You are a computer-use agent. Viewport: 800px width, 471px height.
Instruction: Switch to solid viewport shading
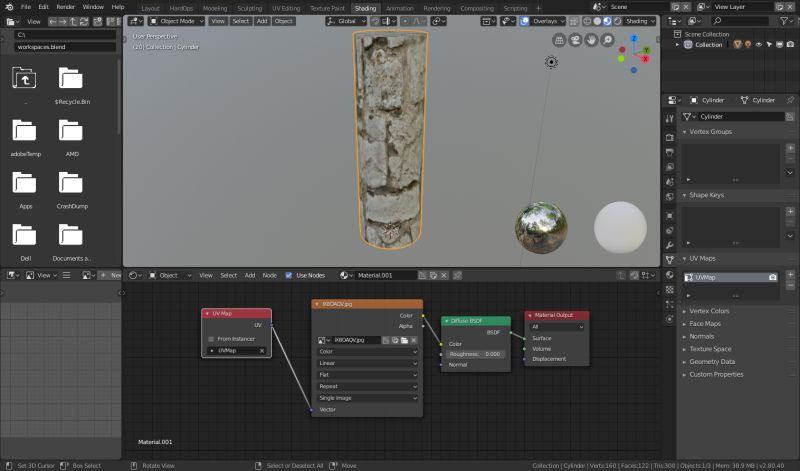pos(597,21)
